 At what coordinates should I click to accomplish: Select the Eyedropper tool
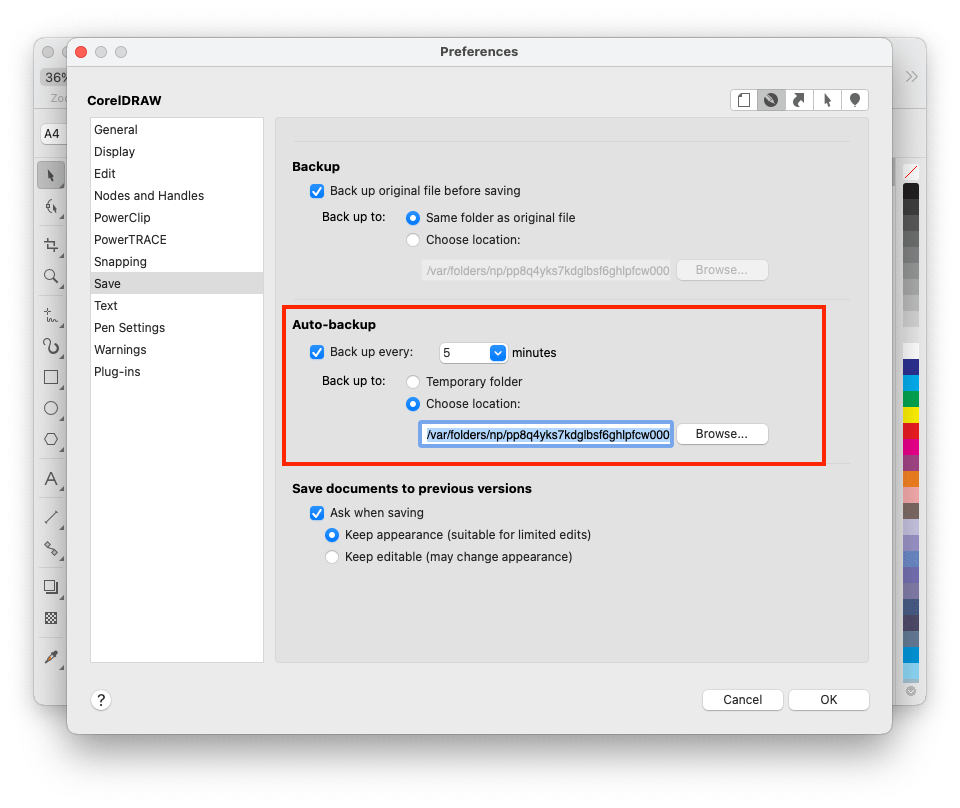click(x=51, y=657)
